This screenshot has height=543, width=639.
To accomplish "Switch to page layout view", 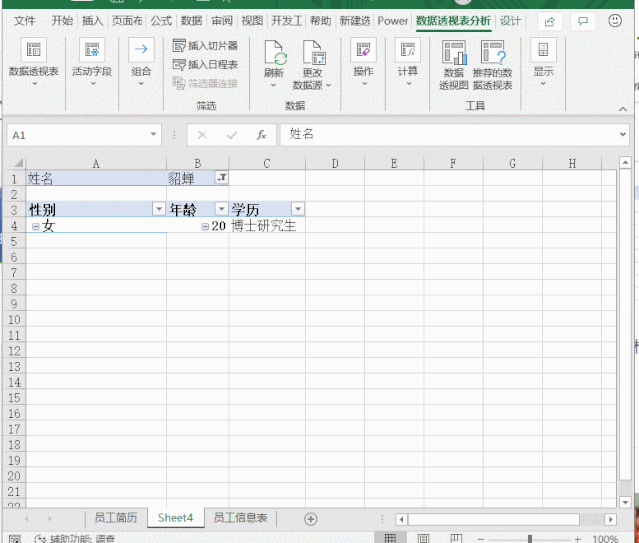I will coord(423,538).
